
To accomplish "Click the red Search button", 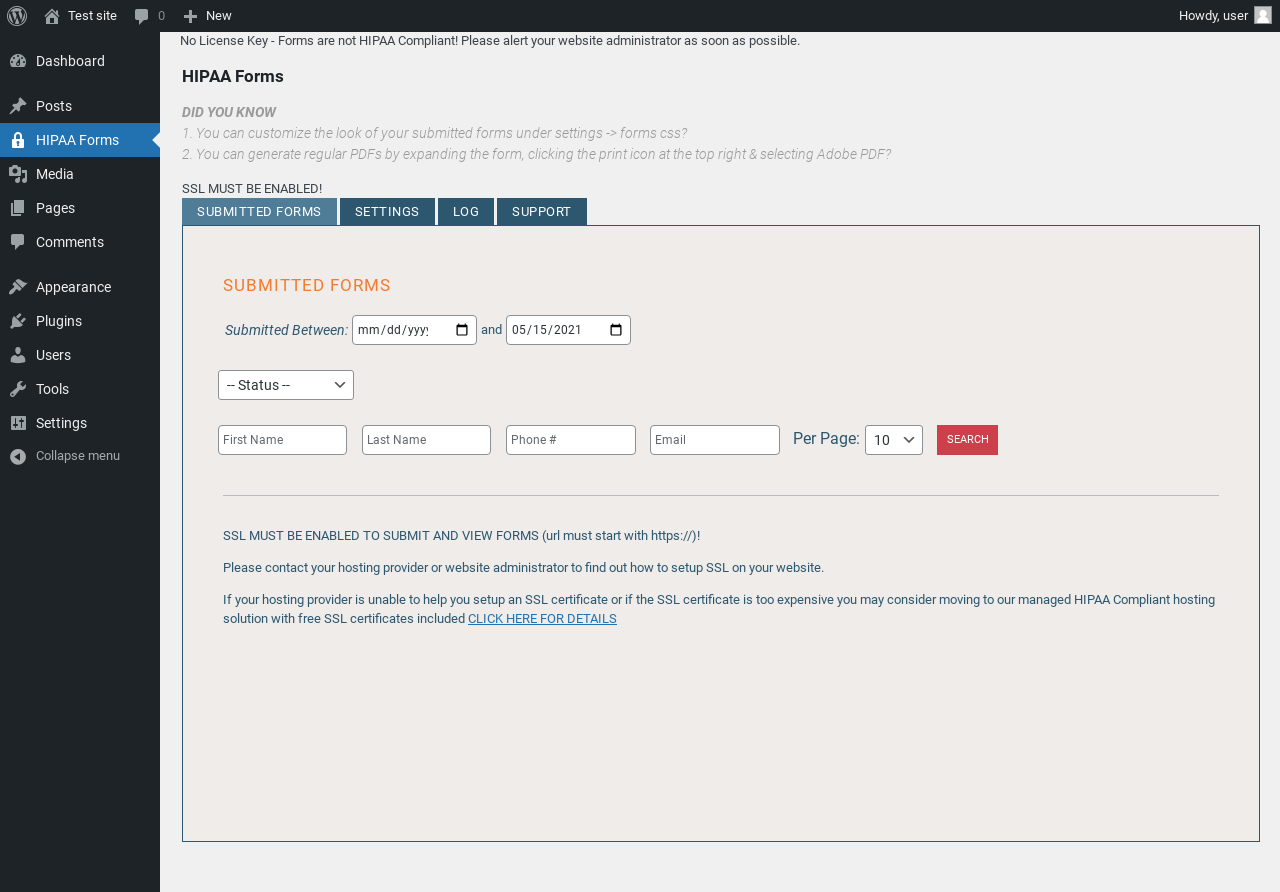I will (967, 440).
